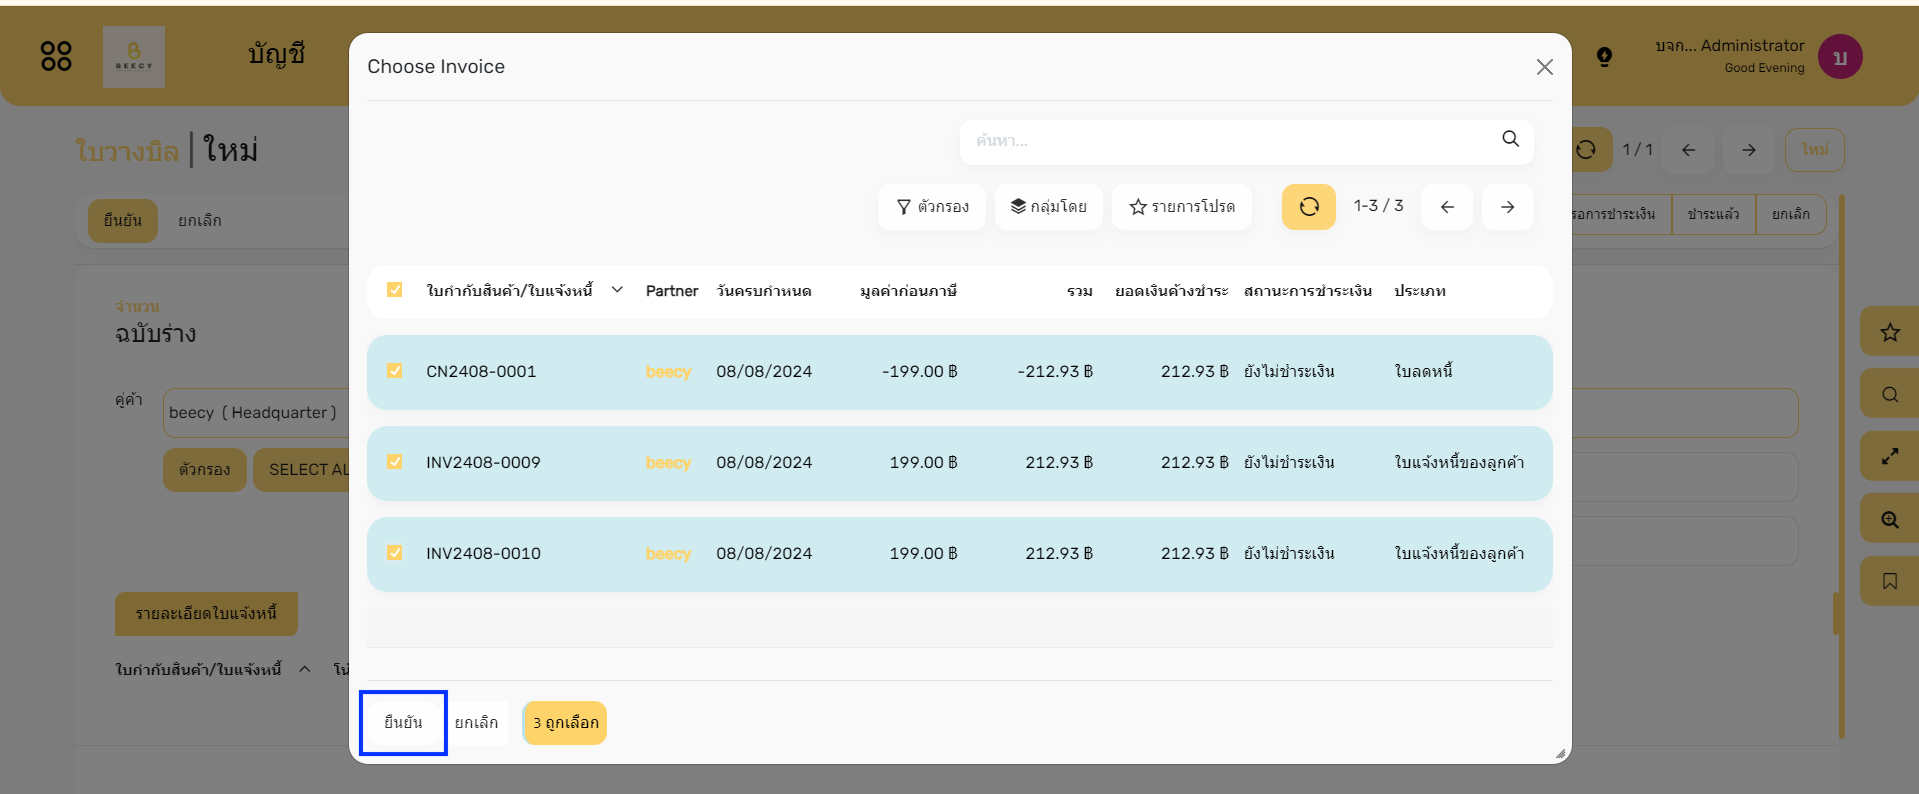Click the star favorite sidebar icon
This screenshot has height=794, width=1919.
[x=1890, y=333]
